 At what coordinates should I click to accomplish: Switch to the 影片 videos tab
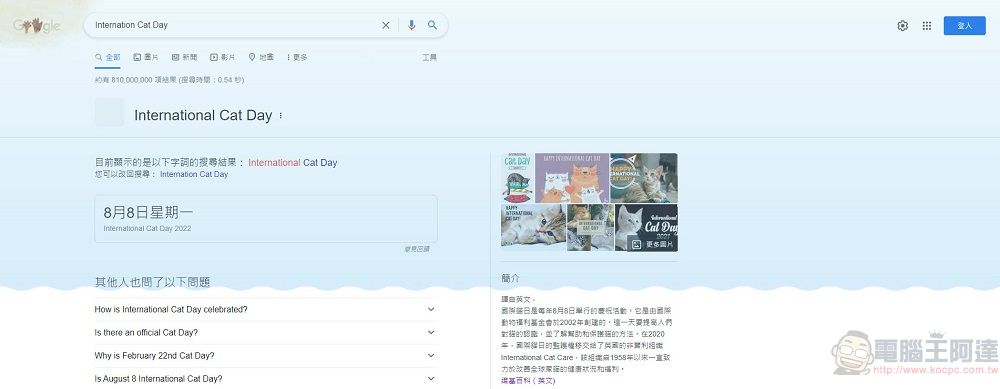click(x=223, y=57)
